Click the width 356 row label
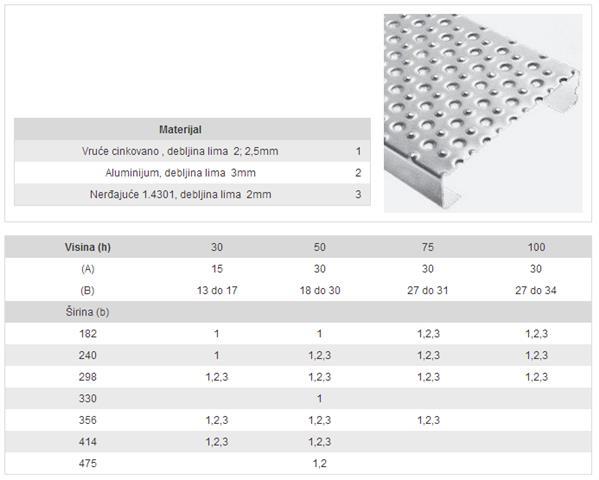This screenshot has height=480, width=599. (87, 420)
